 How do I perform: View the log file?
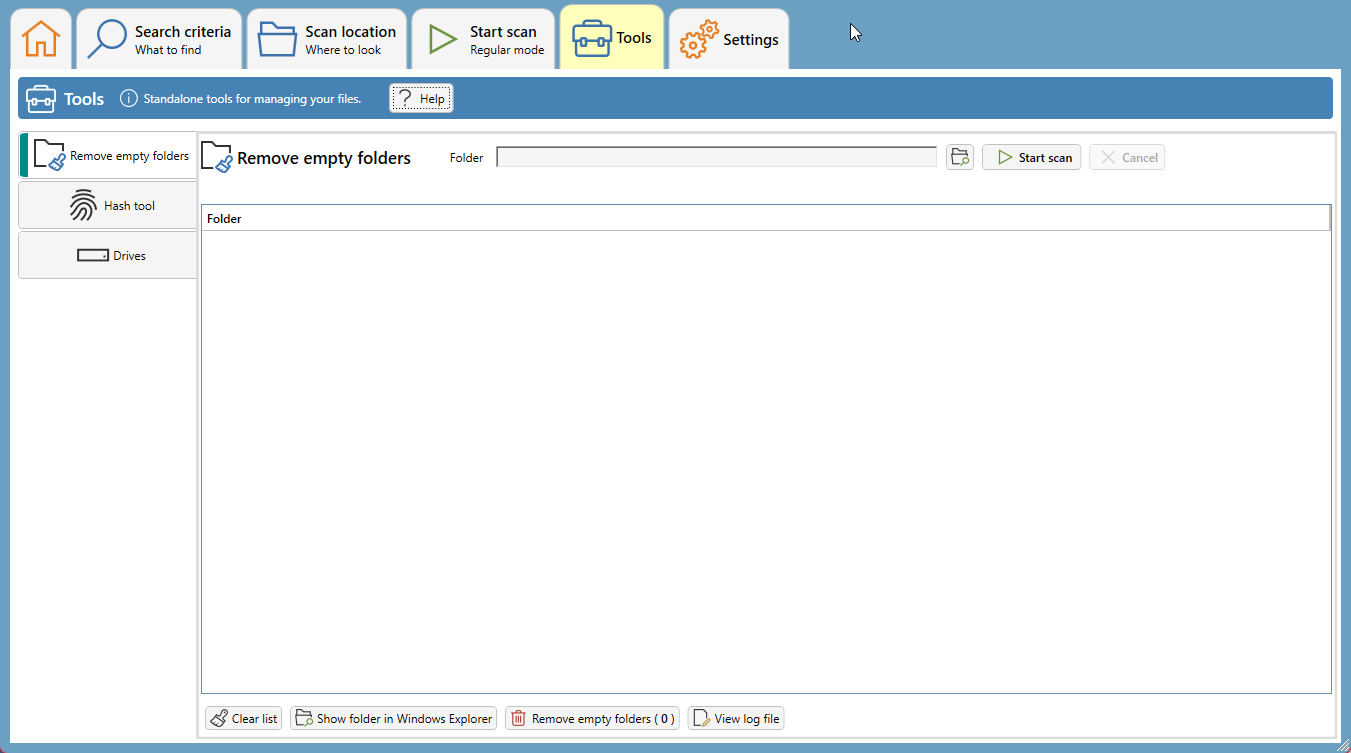736,718
